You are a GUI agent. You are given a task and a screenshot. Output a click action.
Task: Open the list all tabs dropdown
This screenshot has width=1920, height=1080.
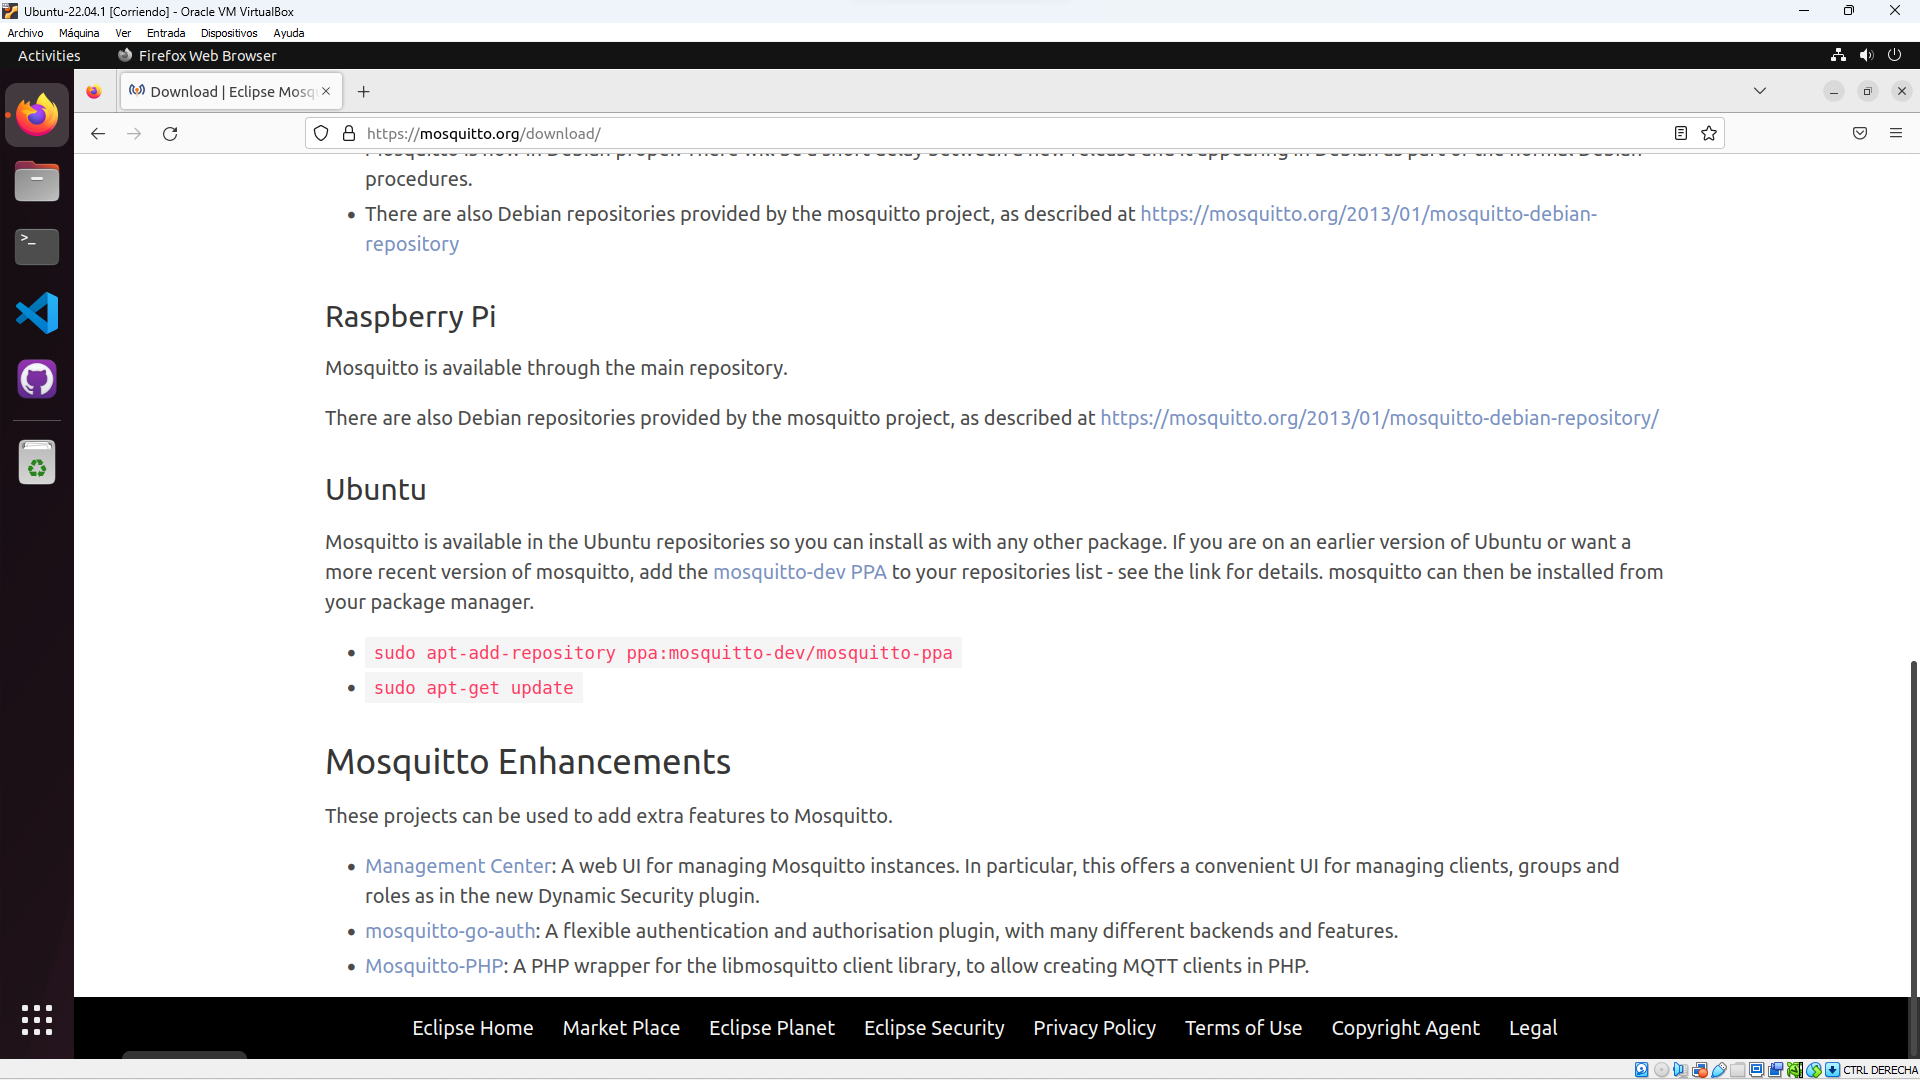point(1760,91)
